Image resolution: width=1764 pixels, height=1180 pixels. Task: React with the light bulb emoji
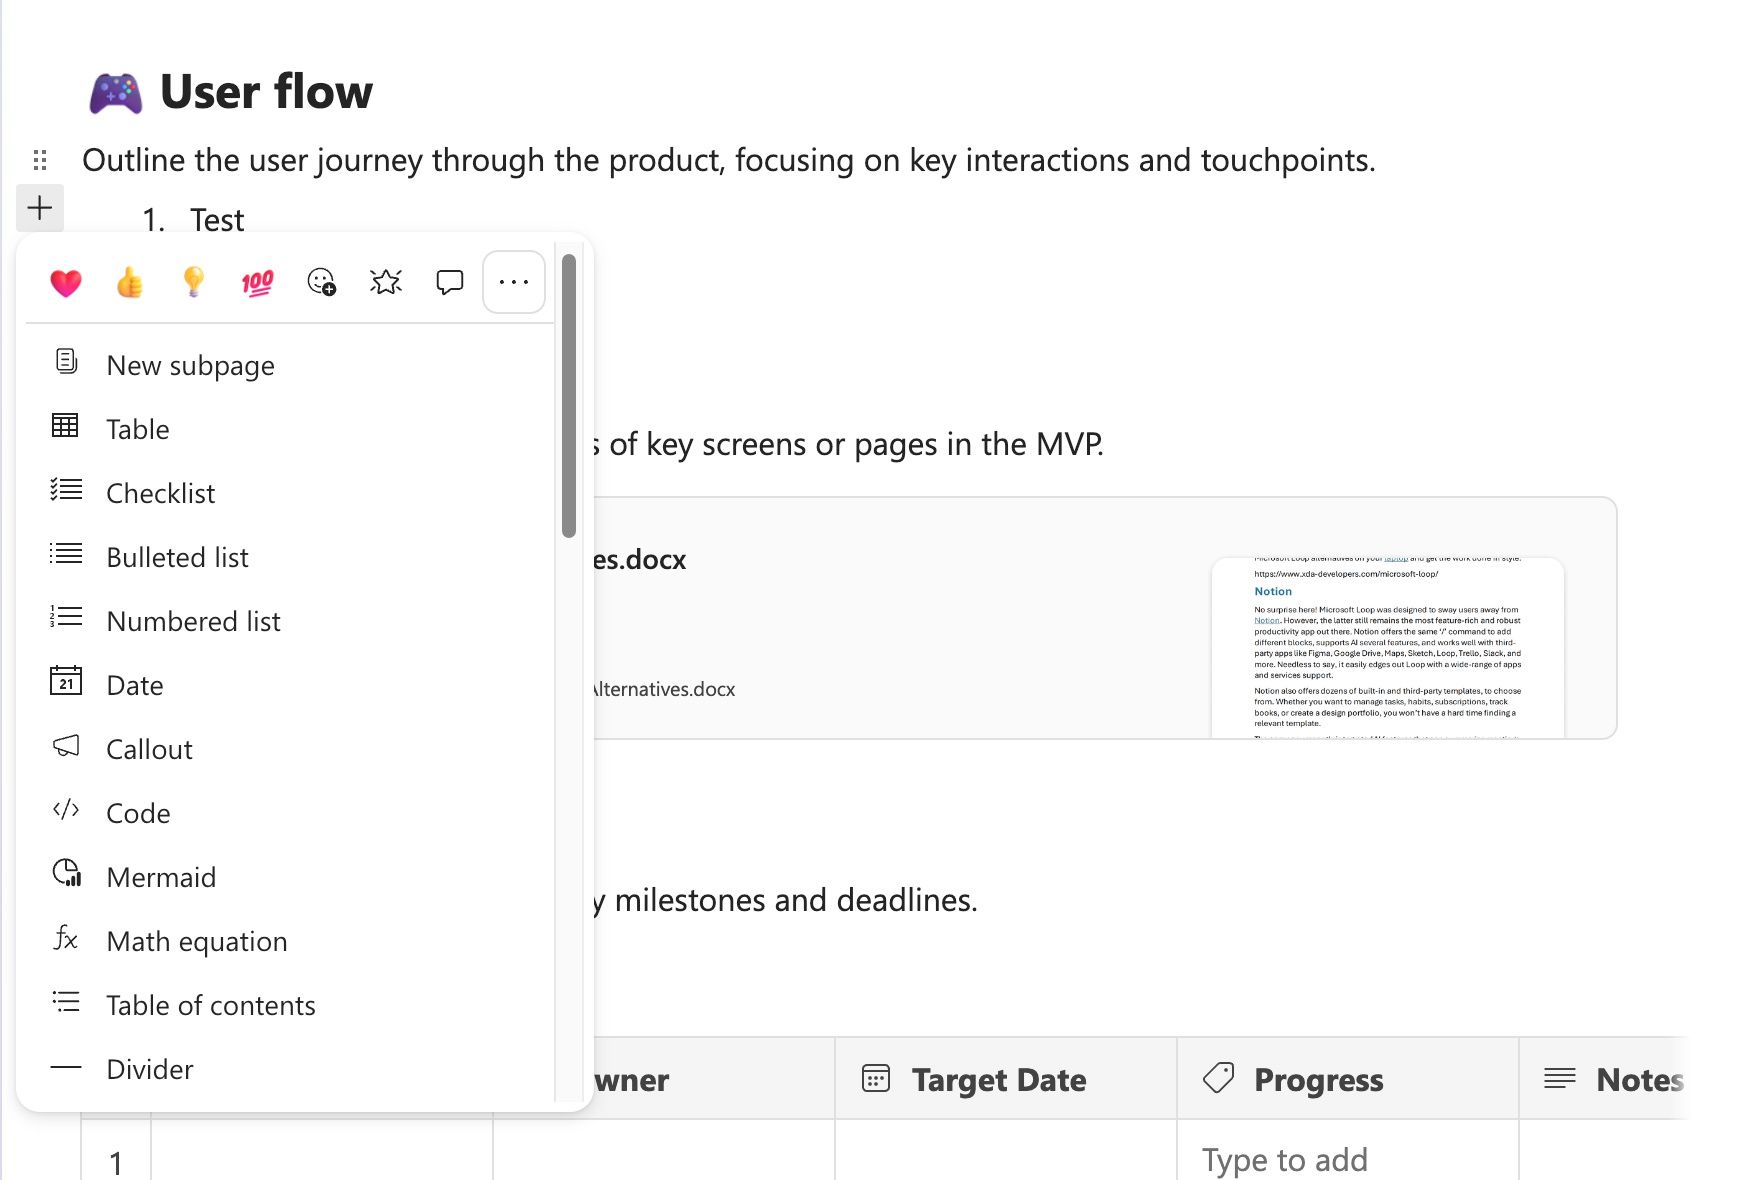coord(194,282)
